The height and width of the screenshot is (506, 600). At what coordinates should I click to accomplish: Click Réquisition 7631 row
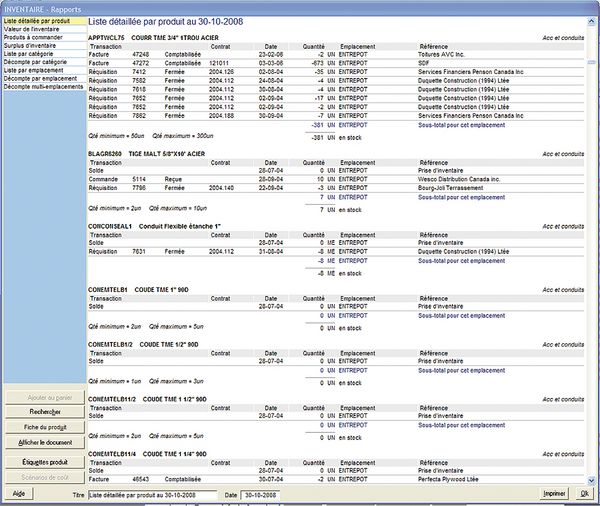pos(336,252)
